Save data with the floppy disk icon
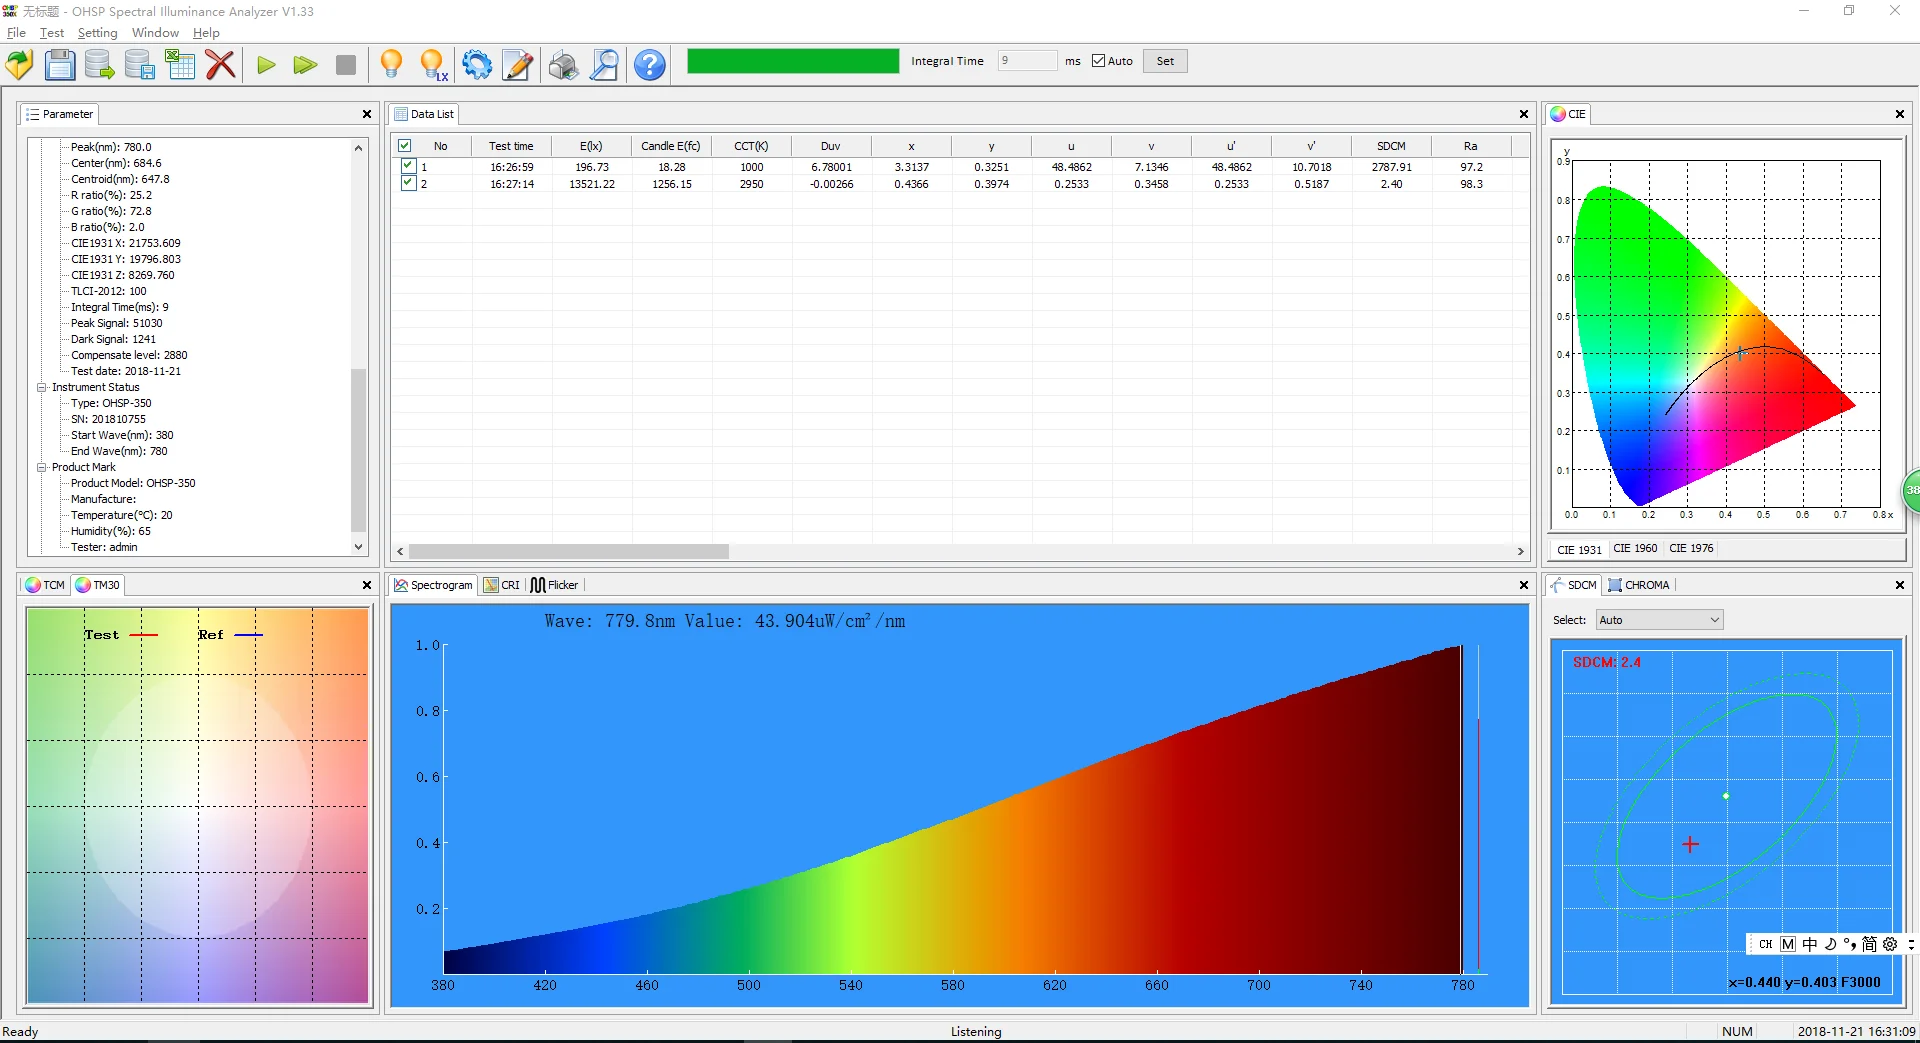 60,64
